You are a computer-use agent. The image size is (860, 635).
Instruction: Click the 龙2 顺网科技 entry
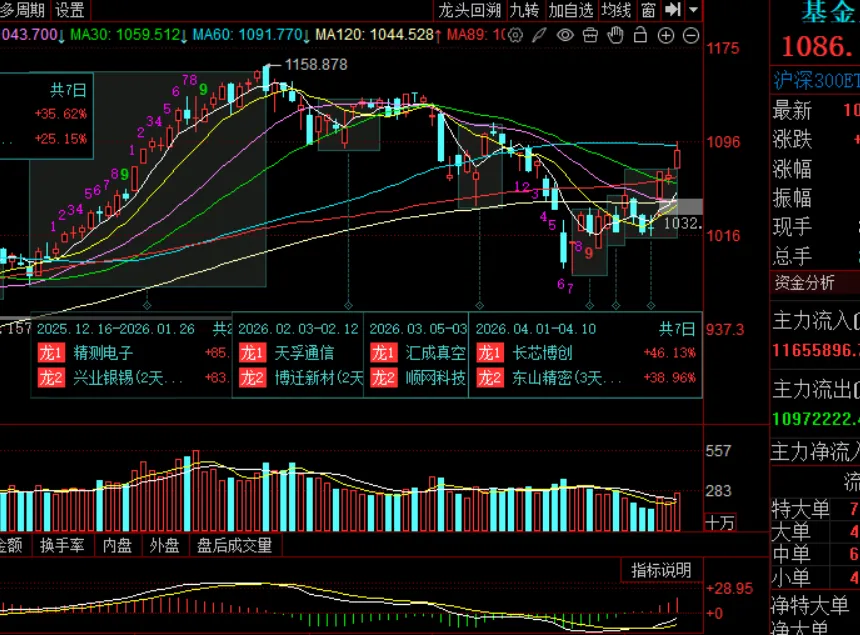pos(418,378)
